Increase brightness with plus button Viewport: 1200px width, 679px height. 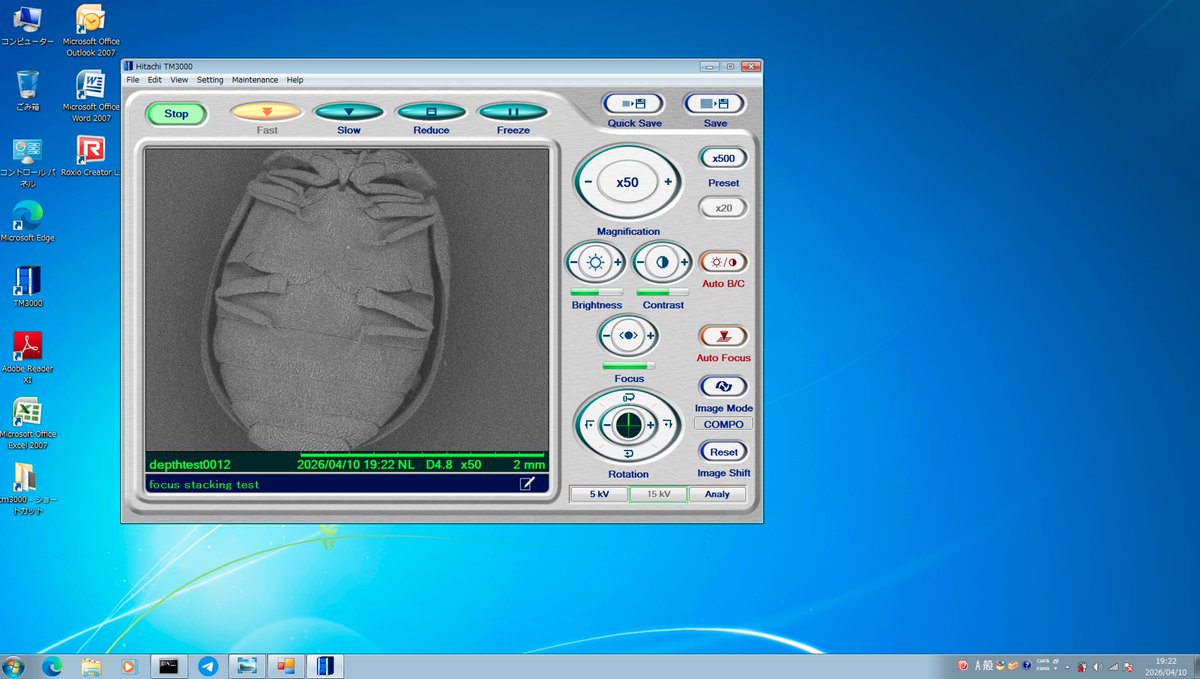pos(617,263)
